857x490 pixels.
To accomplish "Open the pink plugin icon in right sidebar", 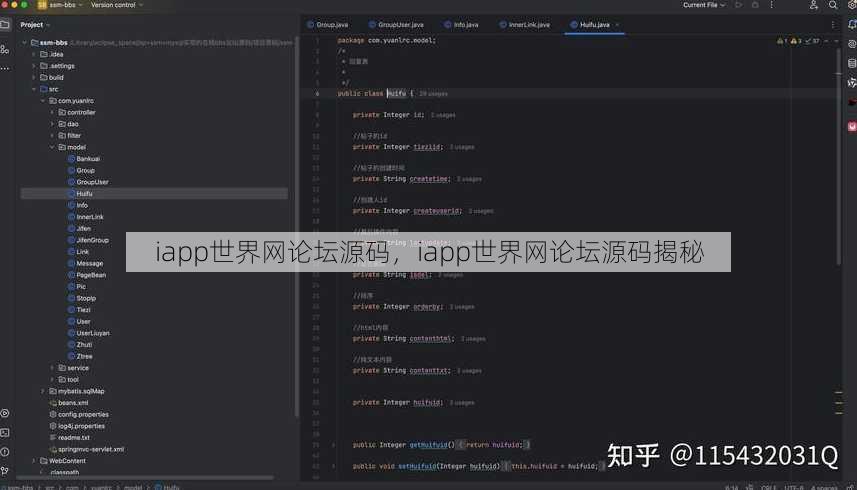I will pyautogui.click(x=852, y=127).
